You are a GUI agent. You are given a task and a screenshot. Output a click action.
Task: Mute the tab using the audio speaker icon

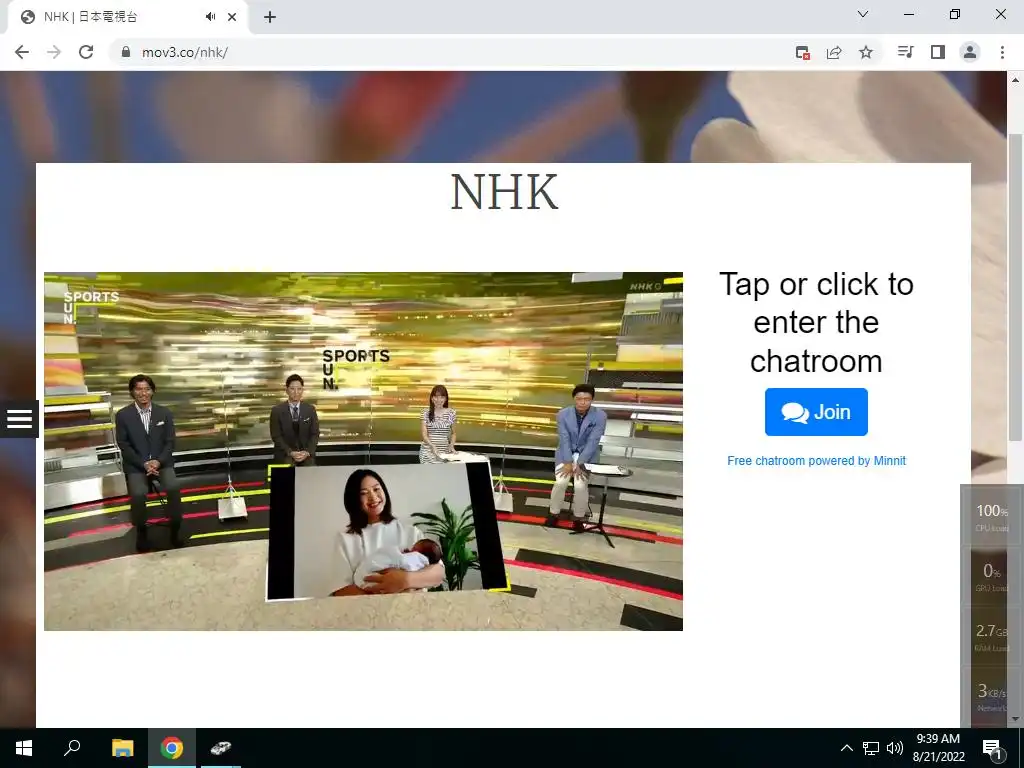click(x=210, y=17)
